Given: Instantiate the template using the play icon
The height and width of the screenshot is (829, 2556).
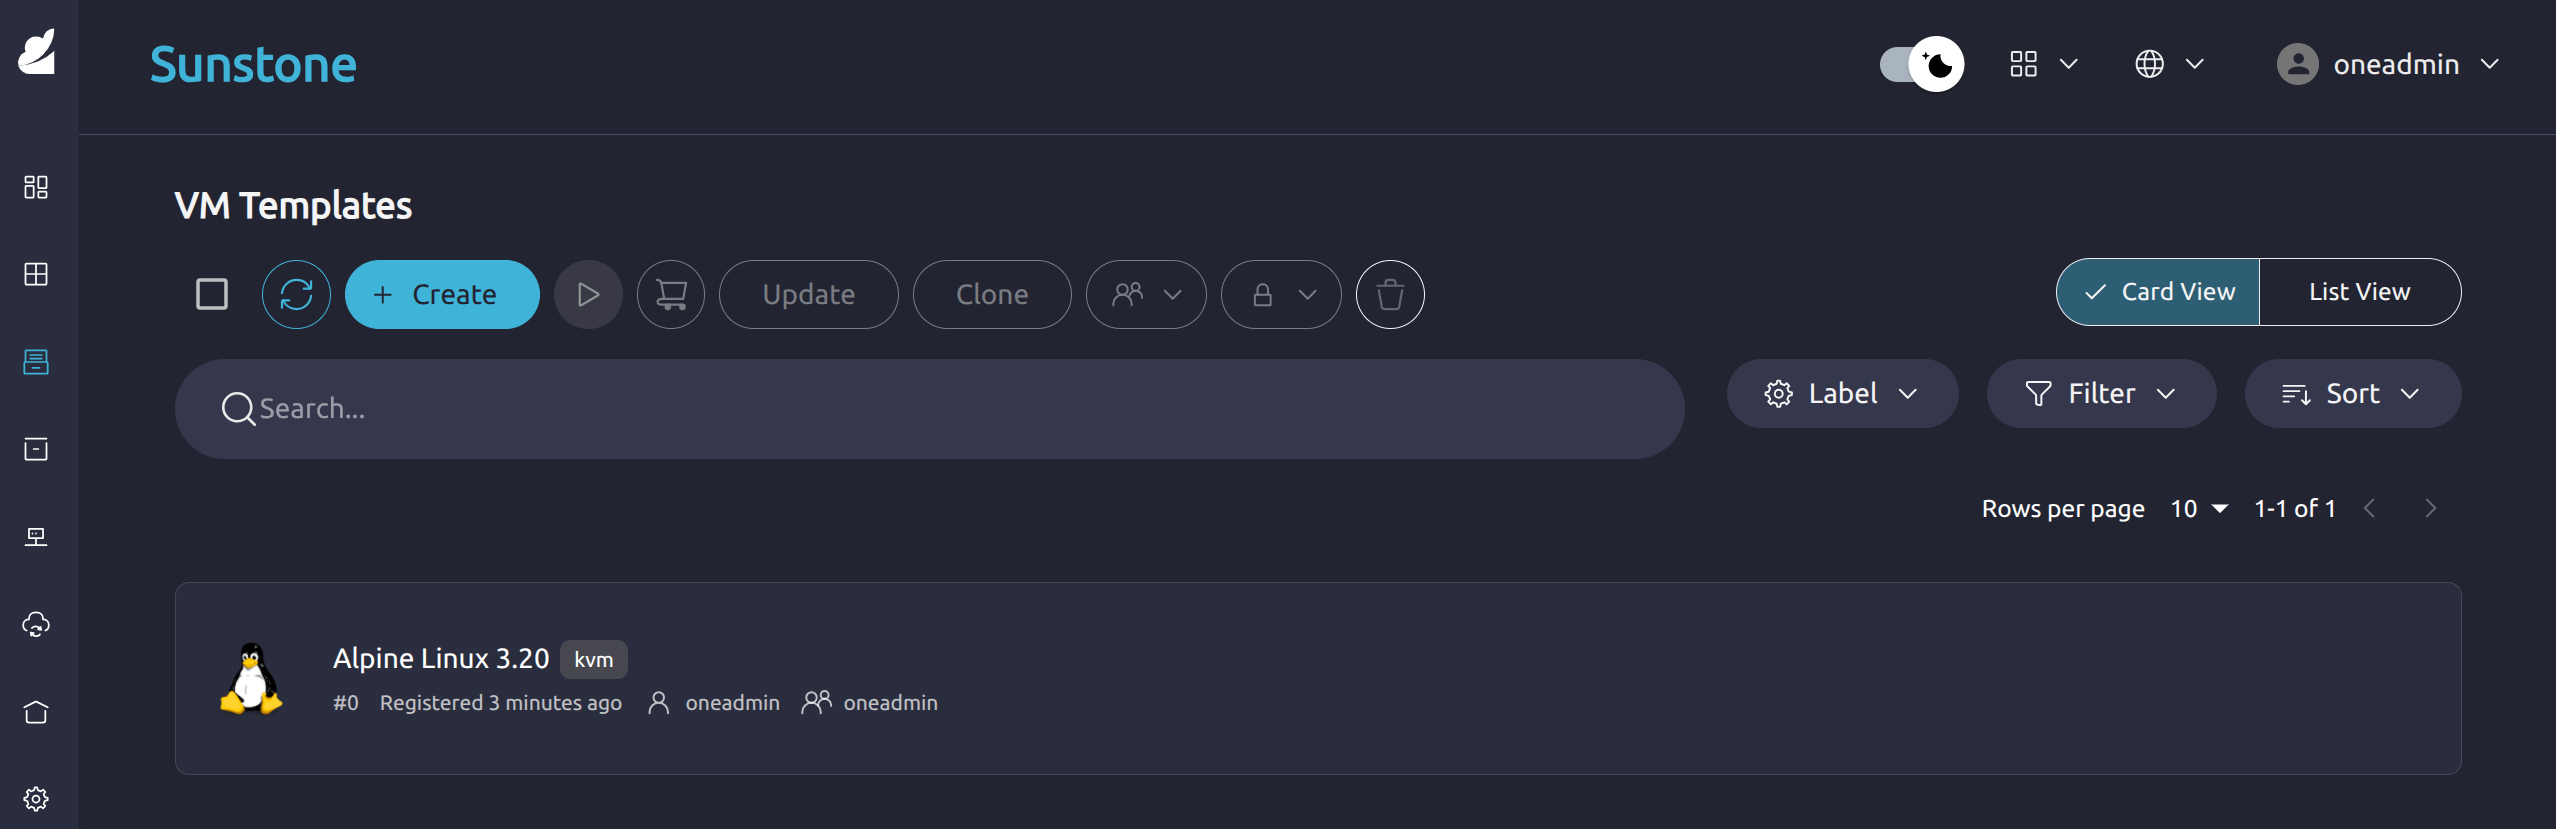Looking at the screenshot, I should point(588,294).
